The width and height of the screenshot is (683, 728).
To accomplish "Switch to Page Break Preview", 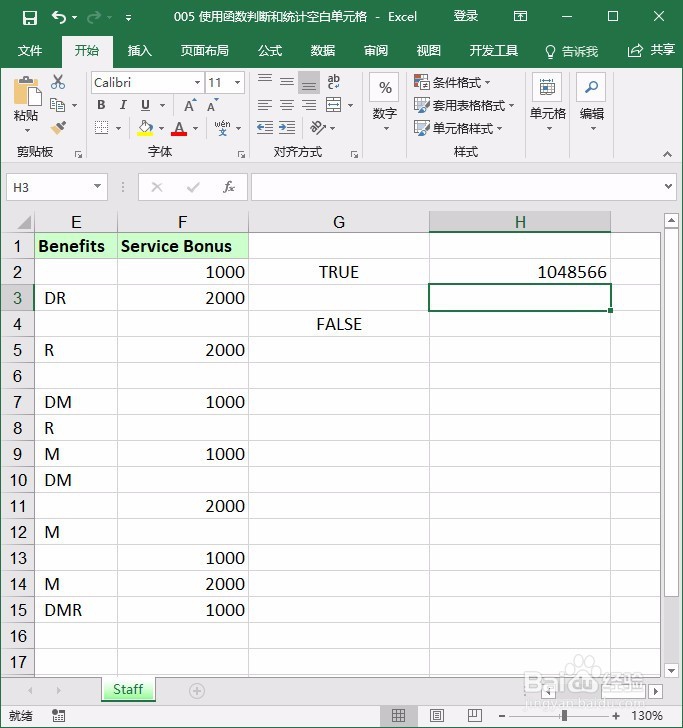I will pyautogui.click(x=475, y=715).
